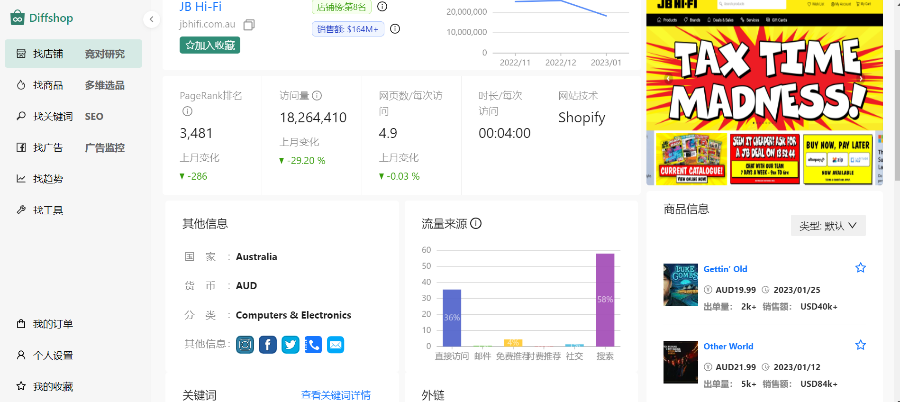Open the 类型: 默认 dropdown
The image size is (900, 402).
(828, 226)
